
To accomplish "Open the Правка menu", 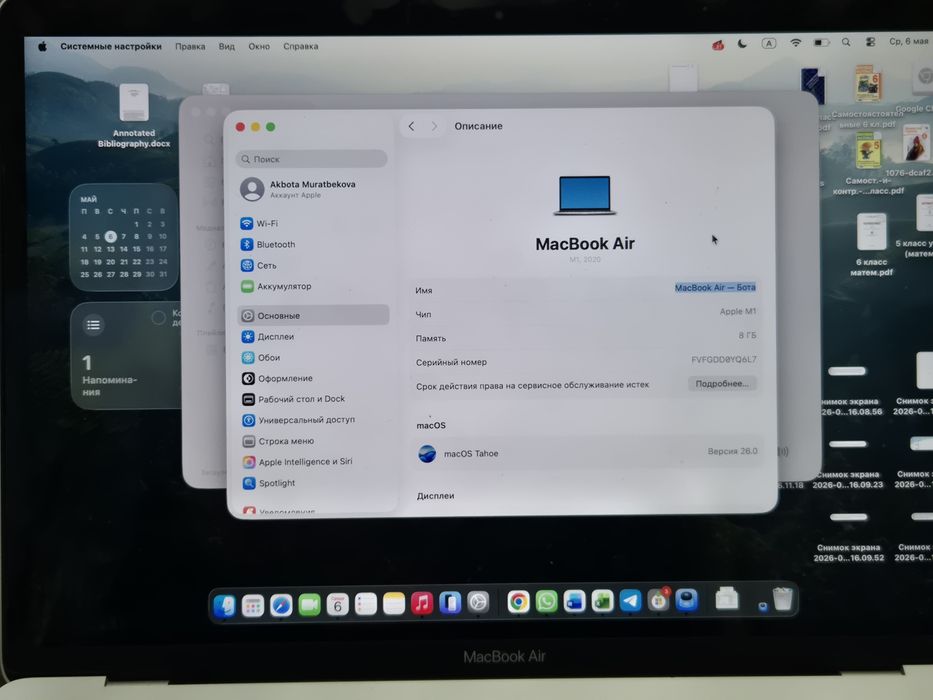I will pyautogui.click(x=190, y=46).
